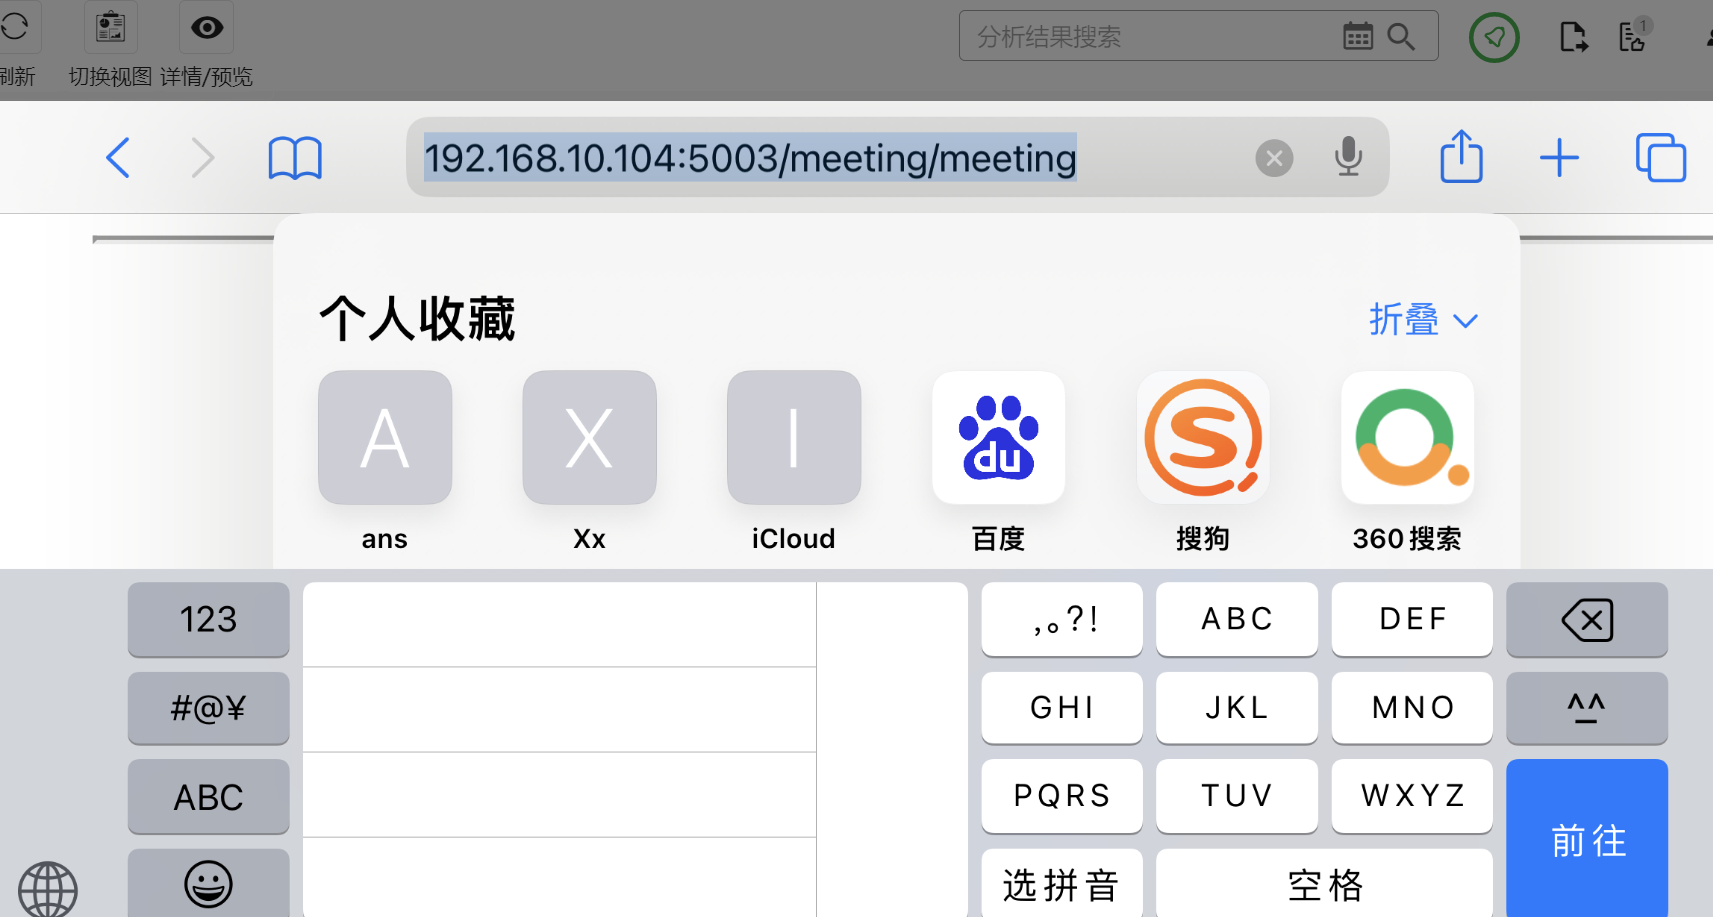Viewport: 1713px width, 917px height.
Task: Open the 搜狗 Sogou favorite
Action: coord(1203,462)
